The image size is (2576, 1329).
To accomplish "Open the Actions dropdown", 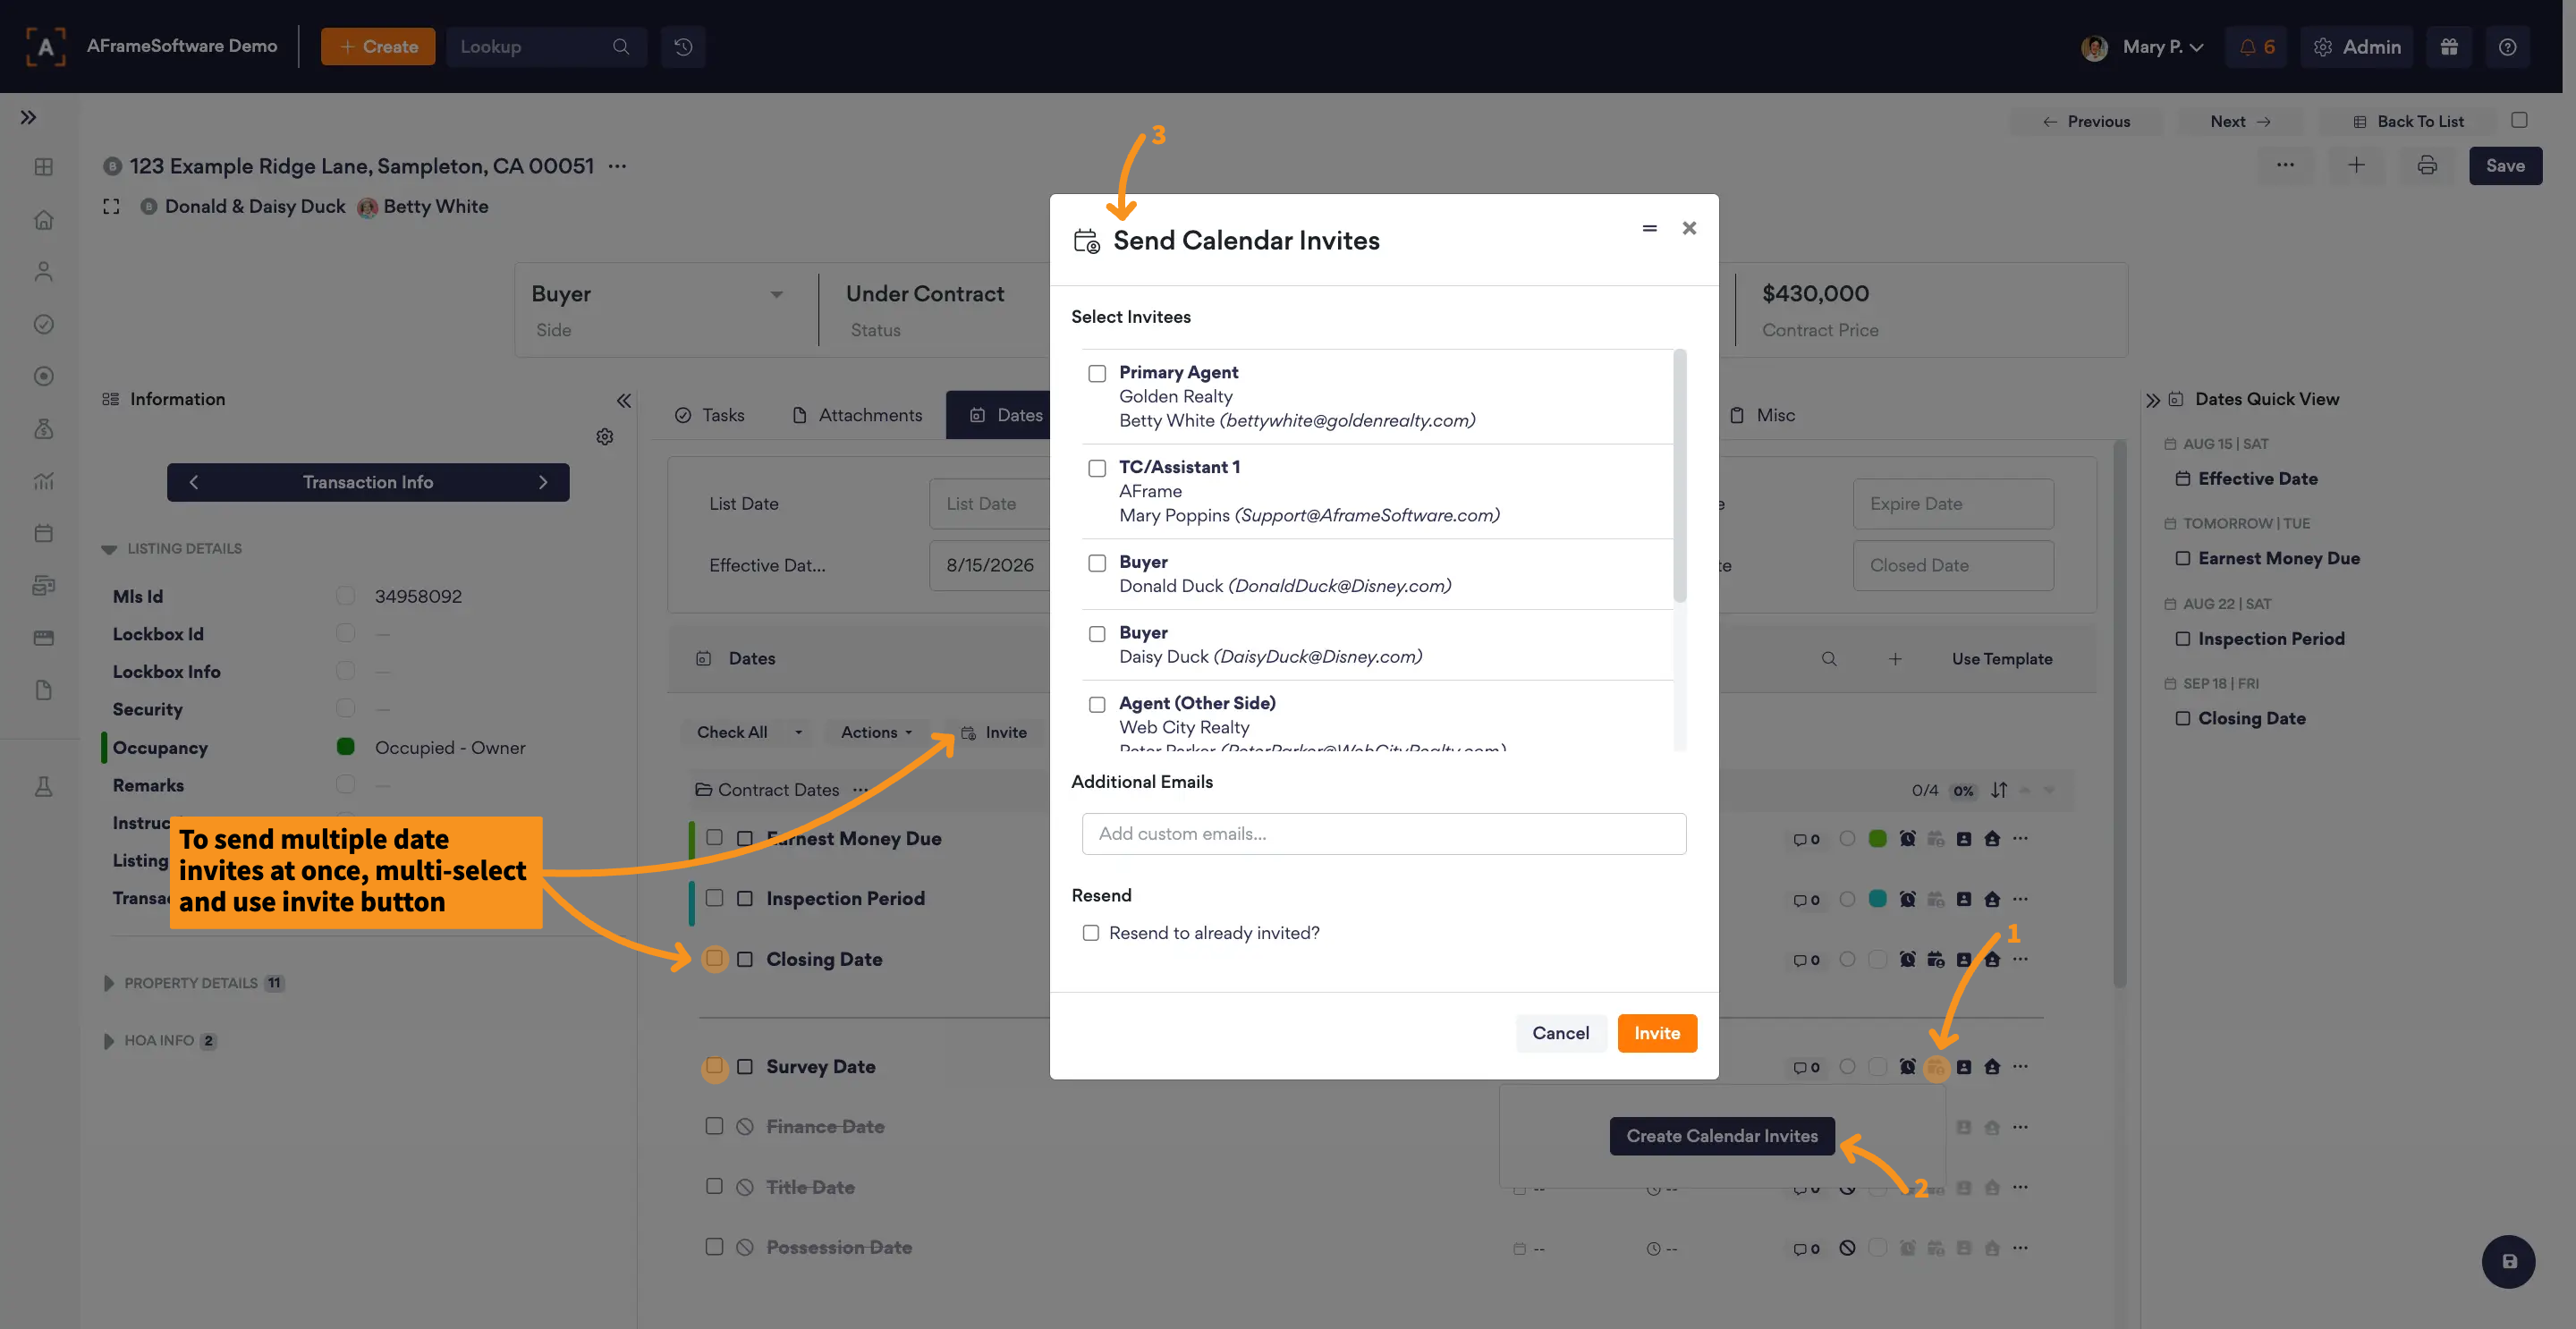I will click(x=877, y=733).
